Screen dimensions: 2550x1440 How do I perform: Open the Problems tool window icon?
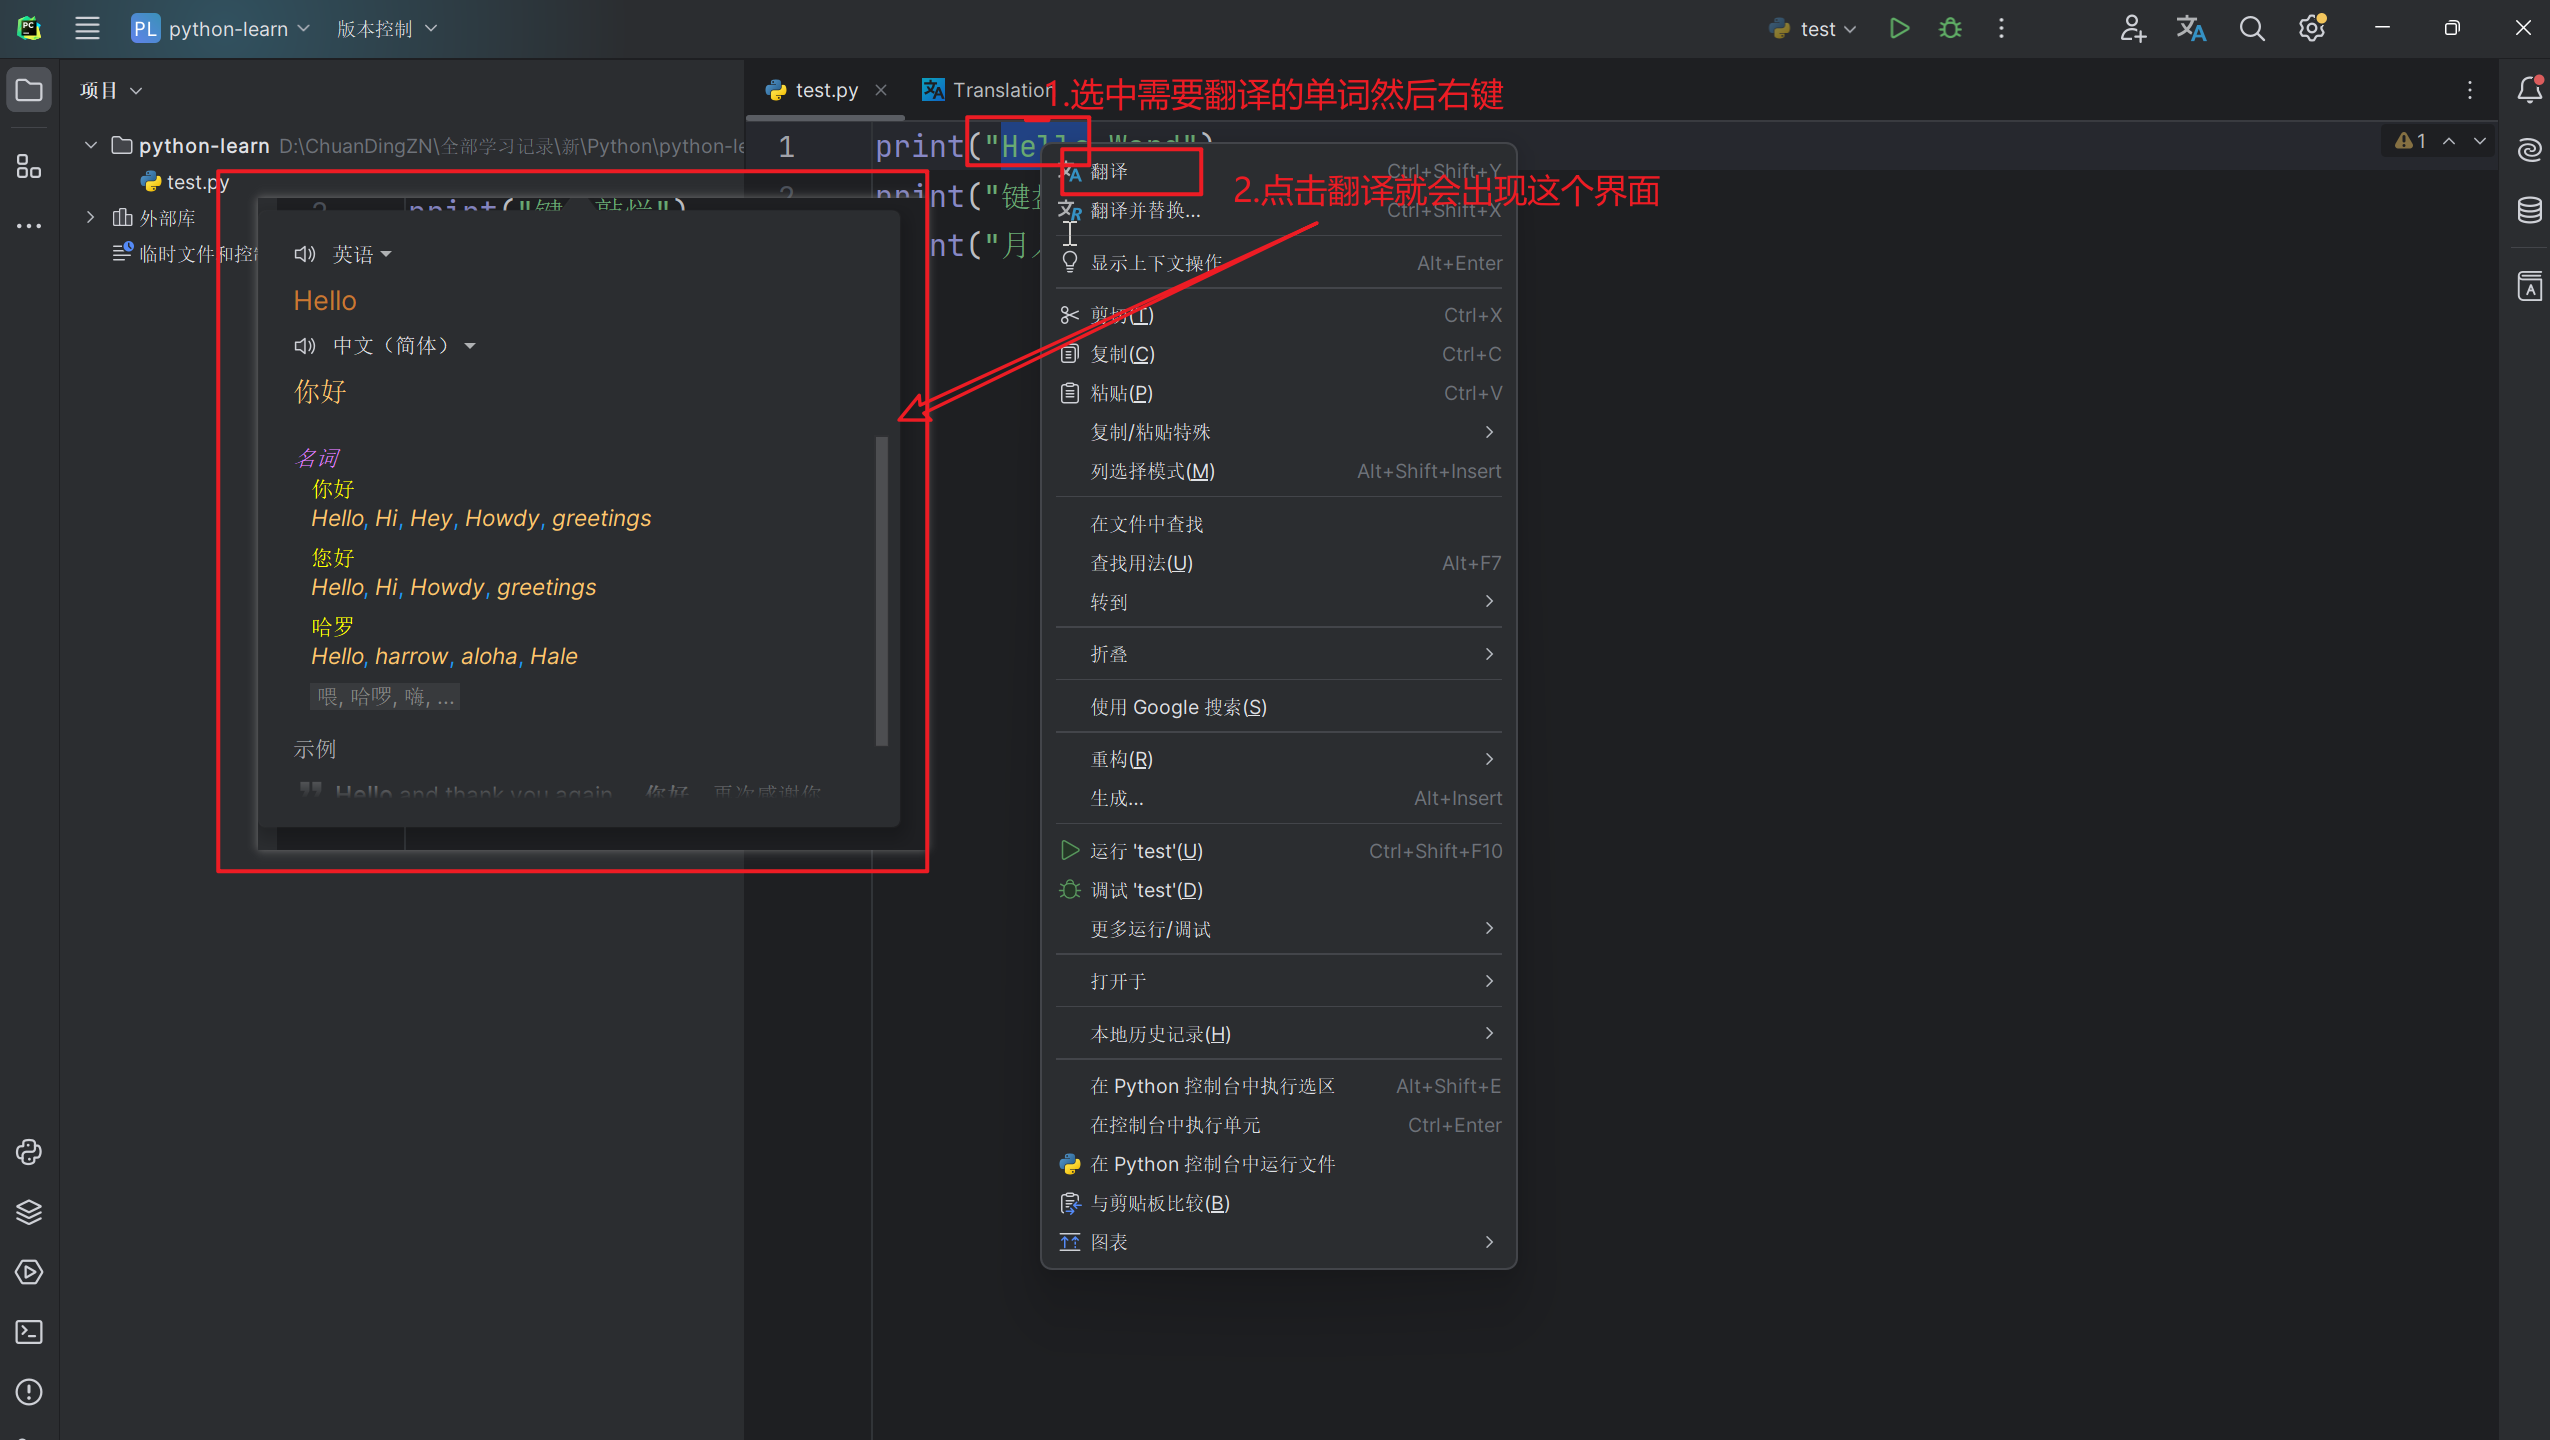[x=29, y=1392]
